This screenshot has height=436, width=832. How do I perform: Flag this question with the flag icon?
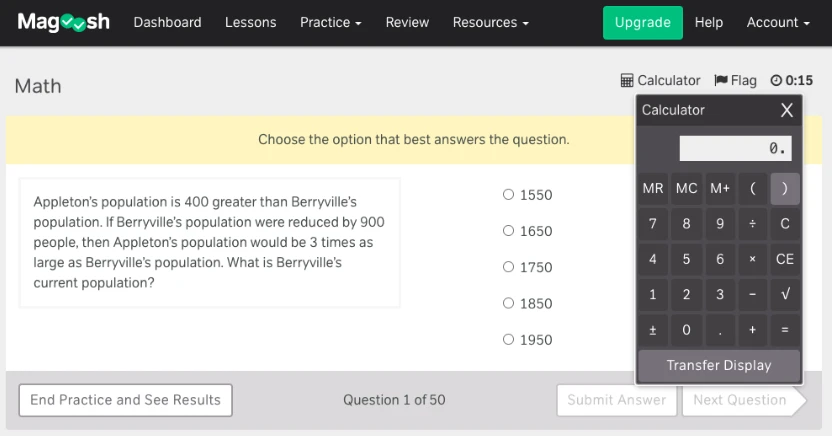click(x=721, y=80)
